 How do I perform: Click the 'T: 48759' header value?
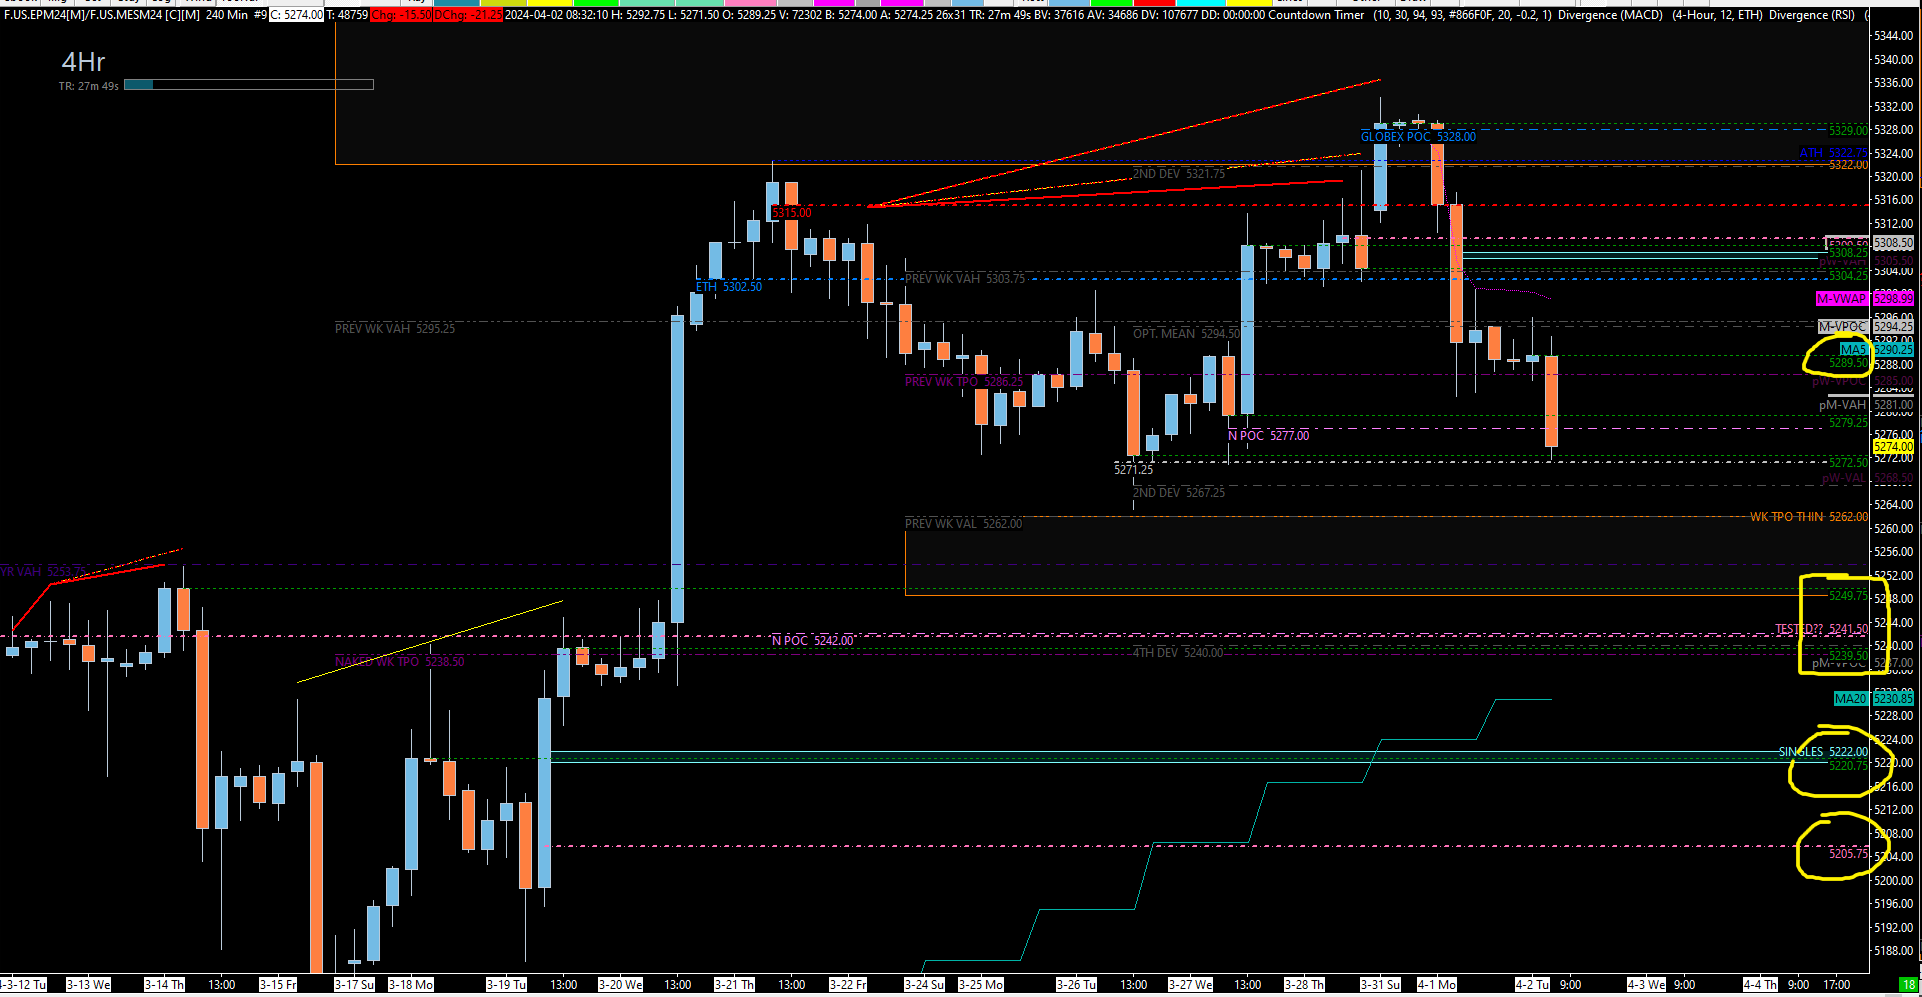347,15
